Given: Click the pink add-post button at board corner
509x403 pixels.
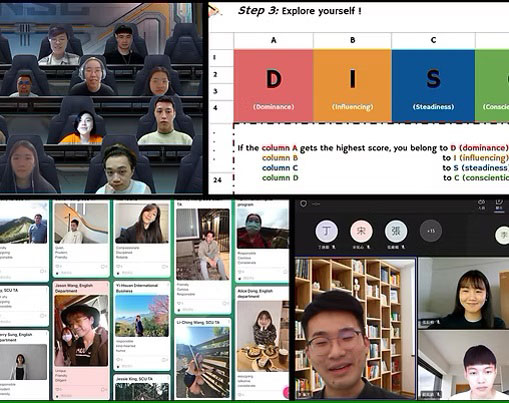Looking at the screenshot, I should tap(286, 392).
